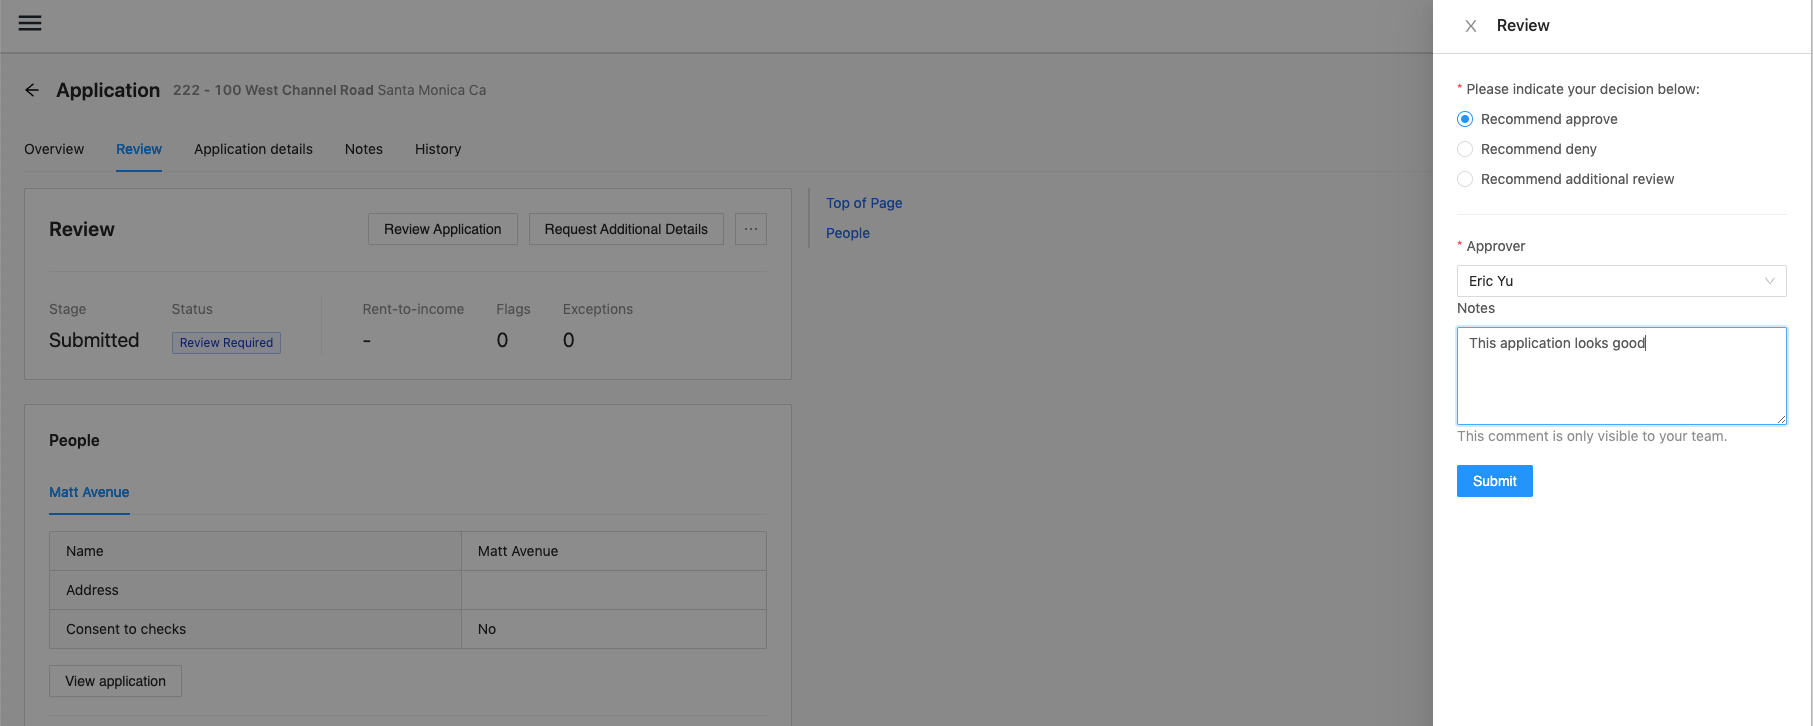Click the Exceptions label
The height and width of the screenshot is (726, 1813).
598,309
